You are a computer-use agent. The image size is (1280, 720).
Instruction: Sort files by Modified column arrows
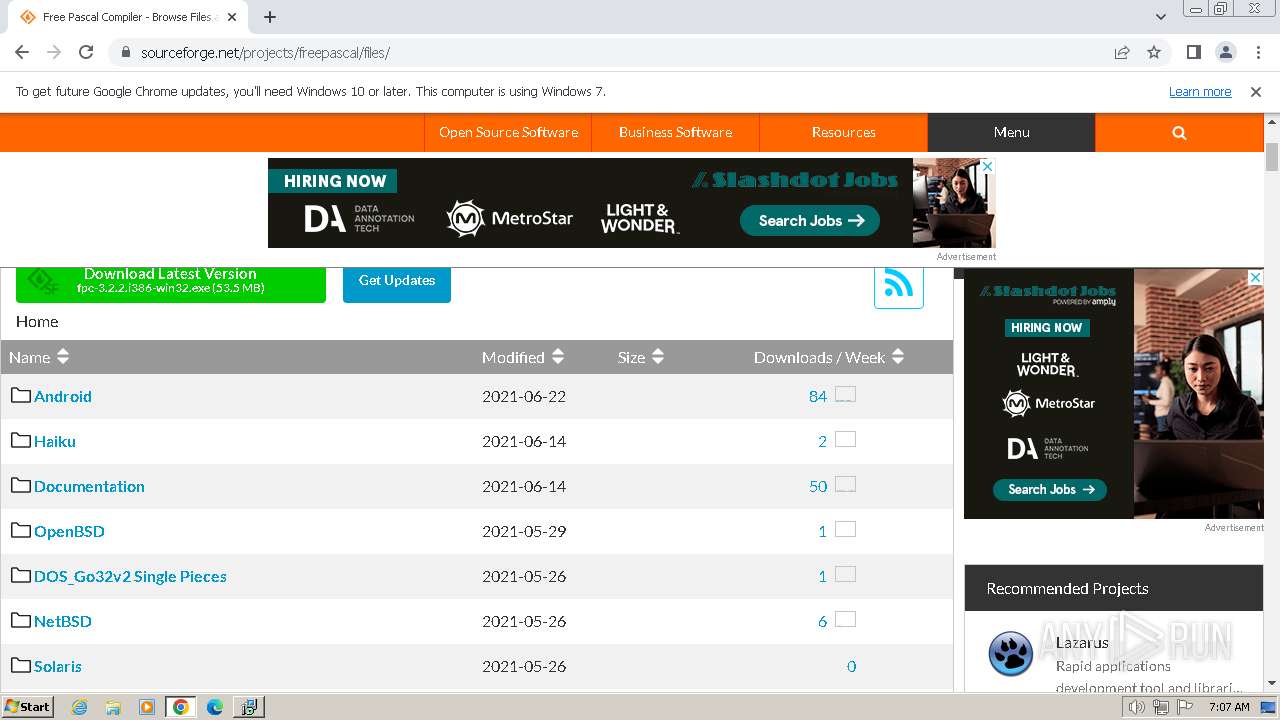[x=558, y=357]
